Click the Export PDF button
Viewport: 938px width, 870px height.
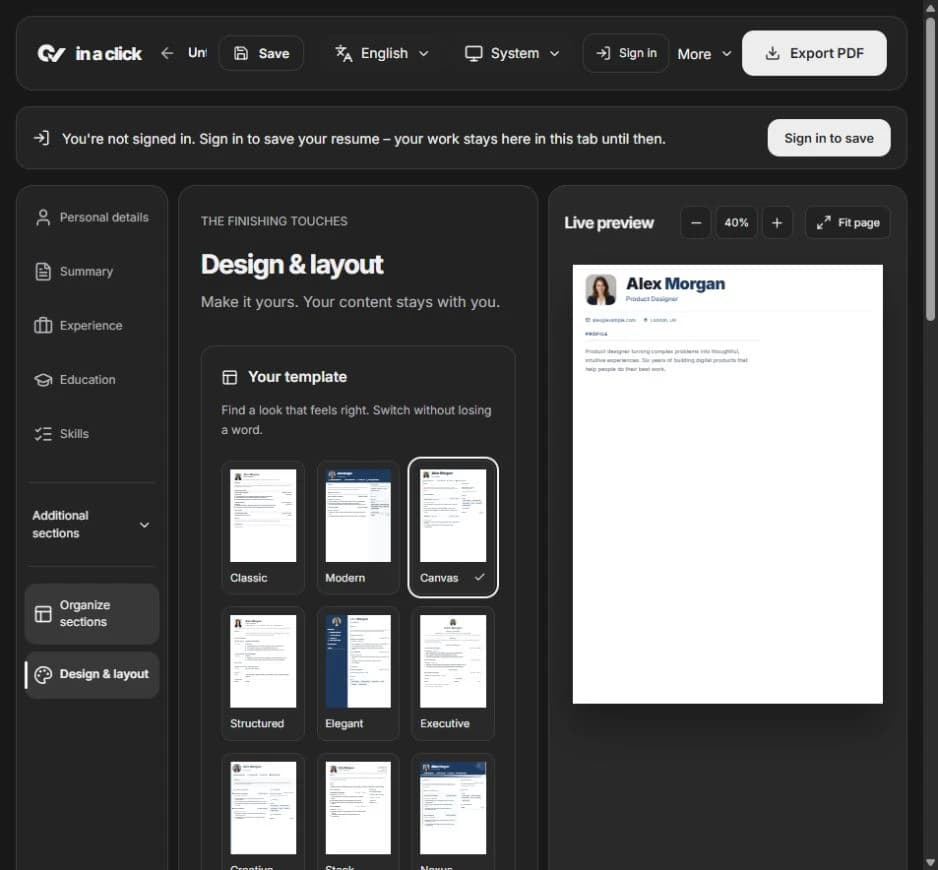(814, 53)
